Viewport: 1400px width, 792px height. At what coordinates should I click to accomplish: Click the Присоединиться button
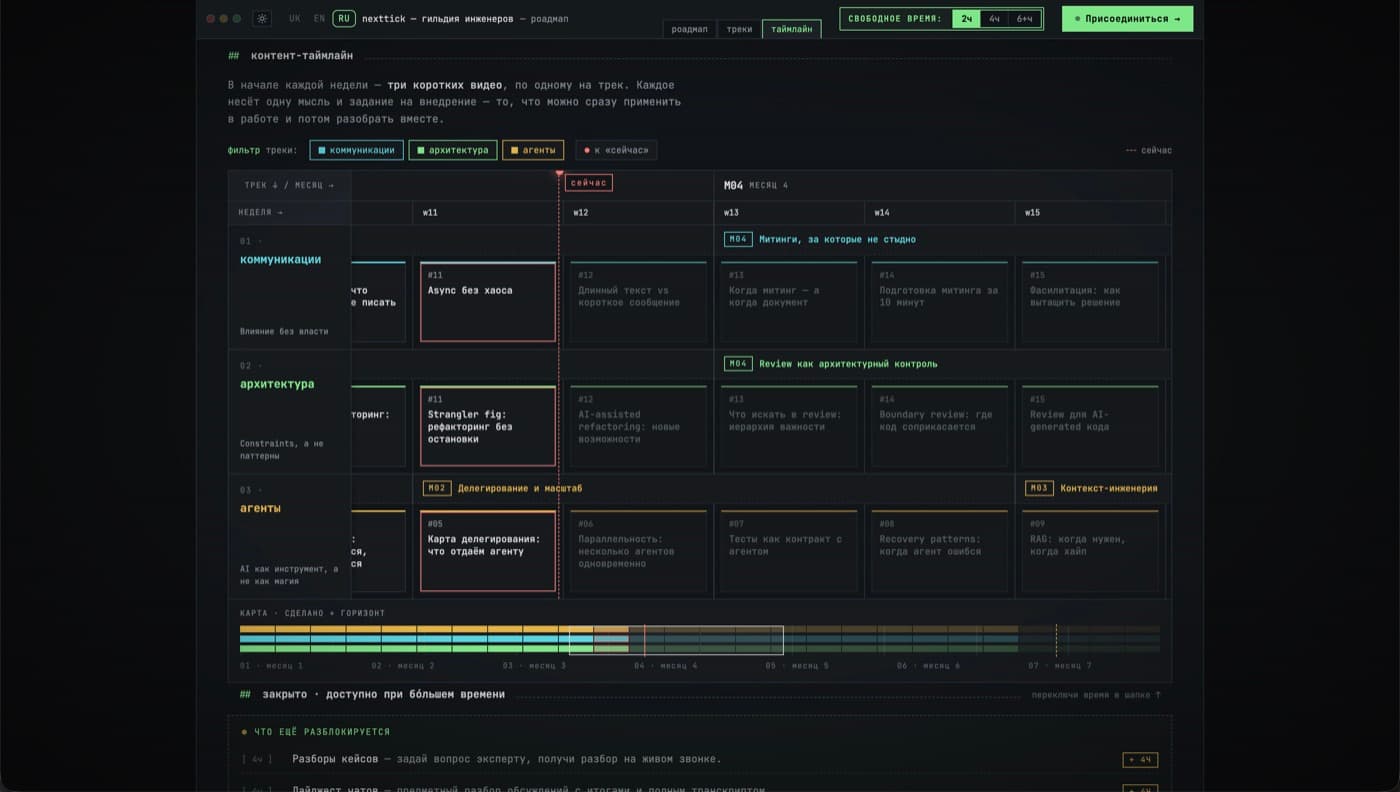[1127, 18]
